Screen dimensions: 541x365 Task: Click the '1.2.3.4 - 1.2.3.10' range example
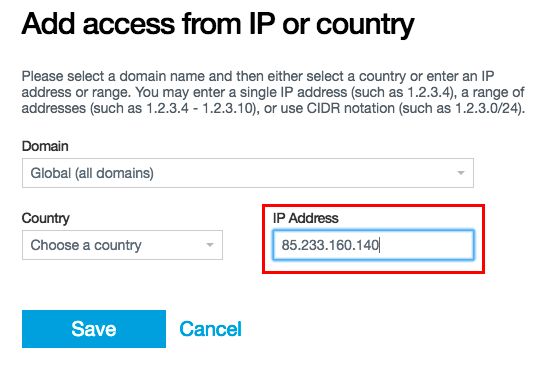click(200, 108)
